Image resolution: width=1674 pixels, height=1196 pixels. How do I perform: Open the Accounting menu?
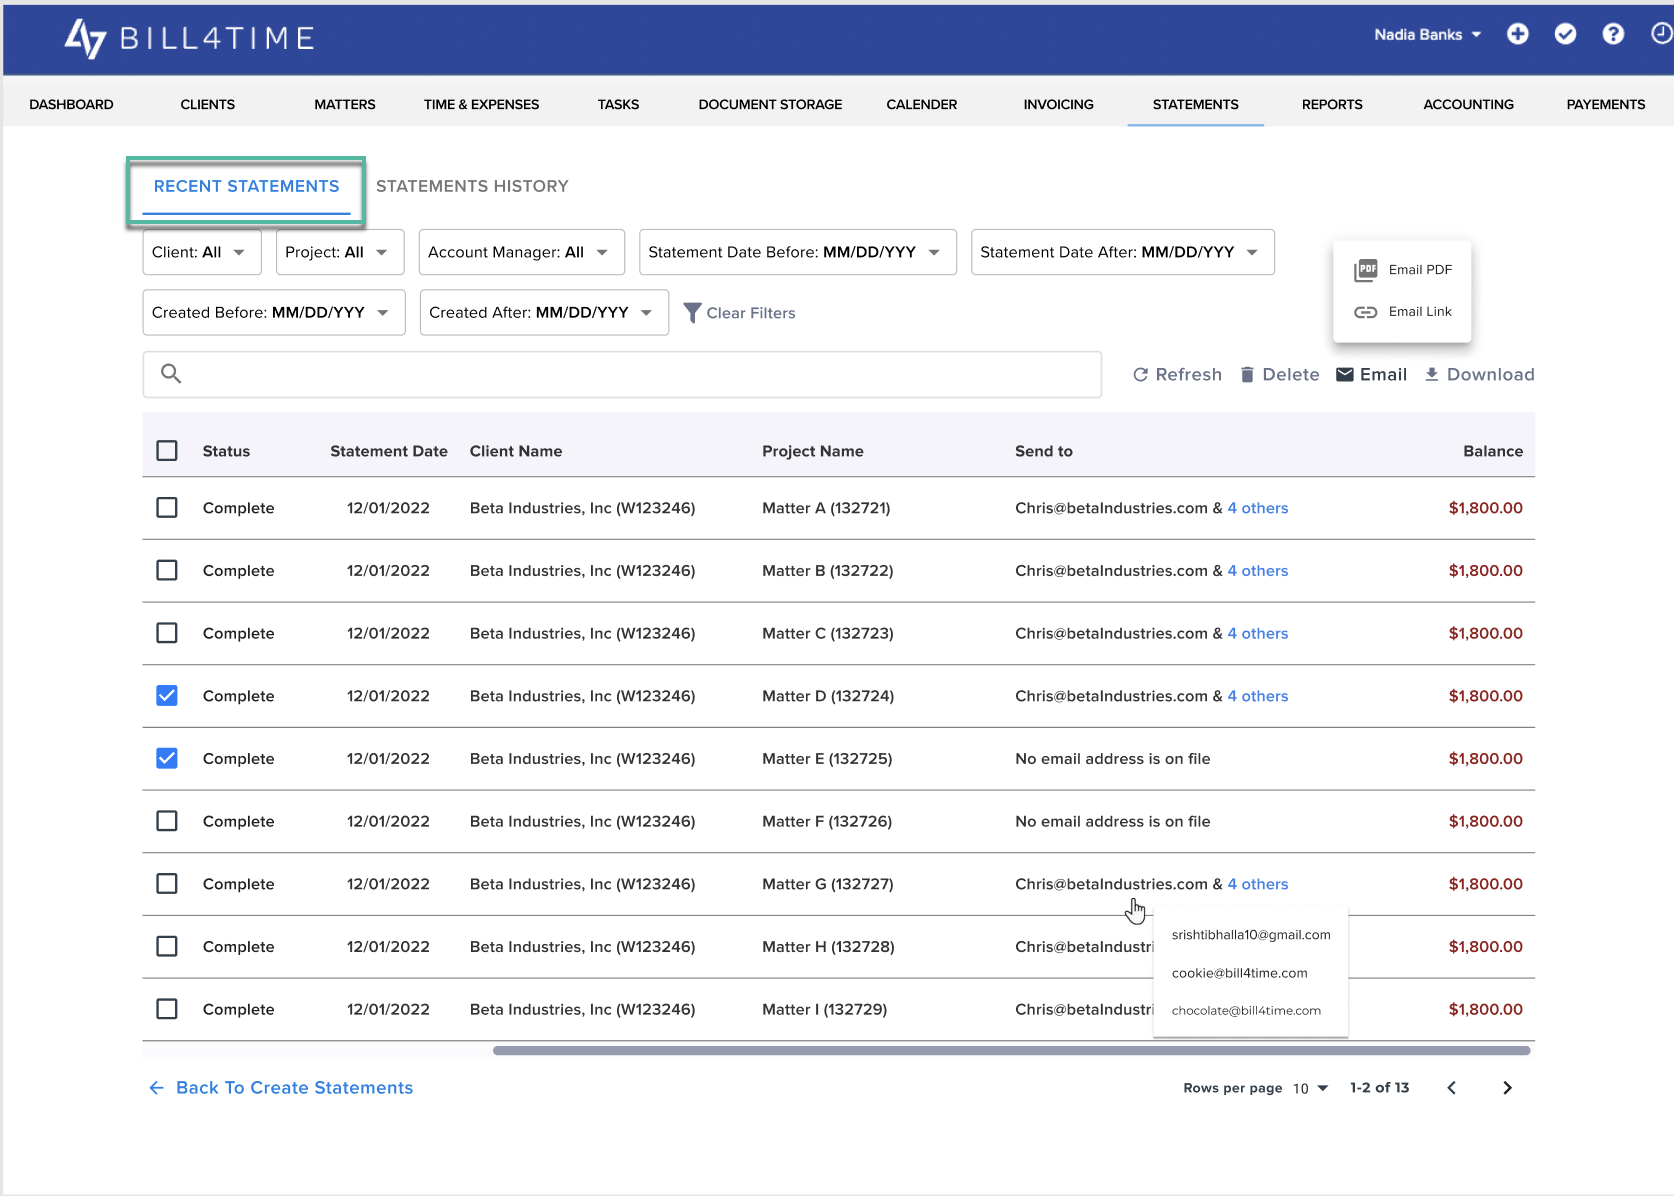click(1468, 104)
